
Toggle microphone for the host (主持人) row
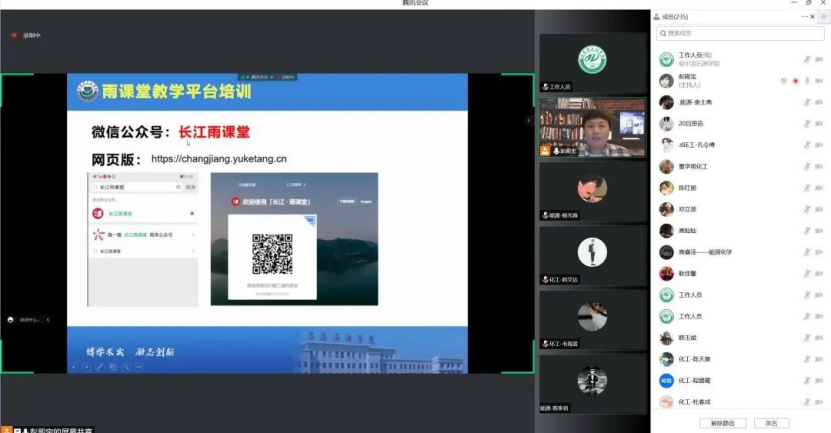[x=807, y=81]
